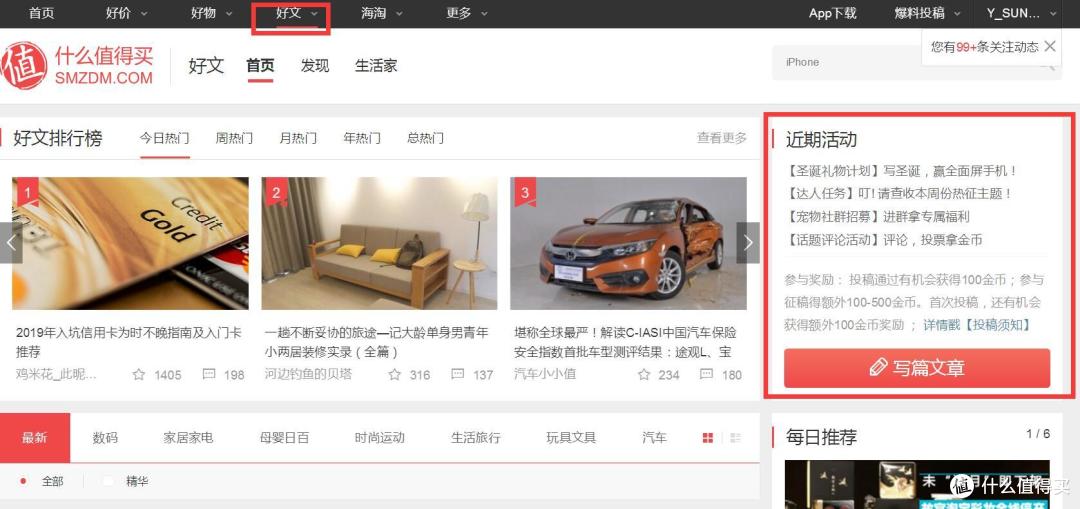This screenshot has width=1080, height=509.
Task: Select the 汽车 category tab
Action: click(x=654, y=437)
